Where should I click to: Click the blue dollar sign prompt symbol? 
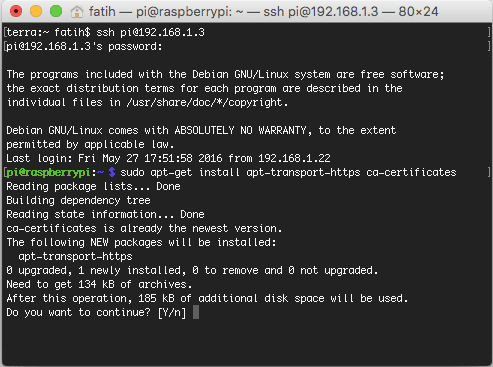[x=112, y=172]
